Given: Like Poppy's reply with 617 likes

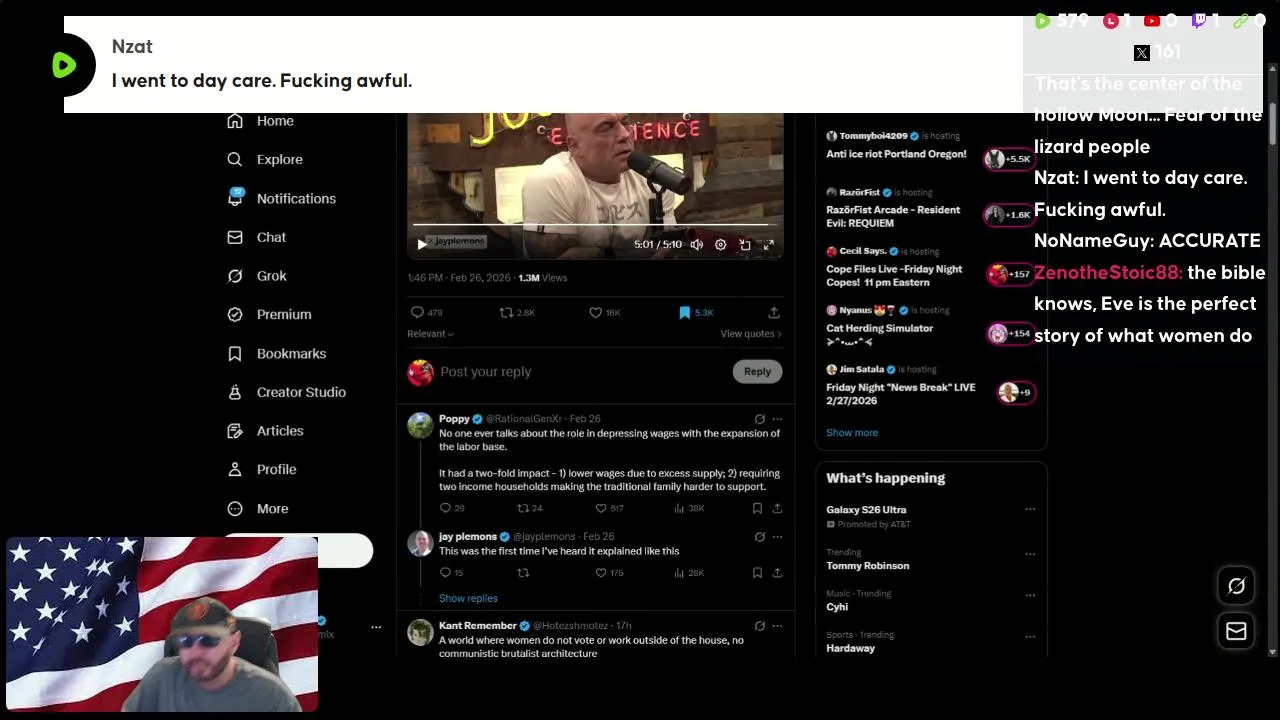Looking at the screenshot, I should pos(610,508).
